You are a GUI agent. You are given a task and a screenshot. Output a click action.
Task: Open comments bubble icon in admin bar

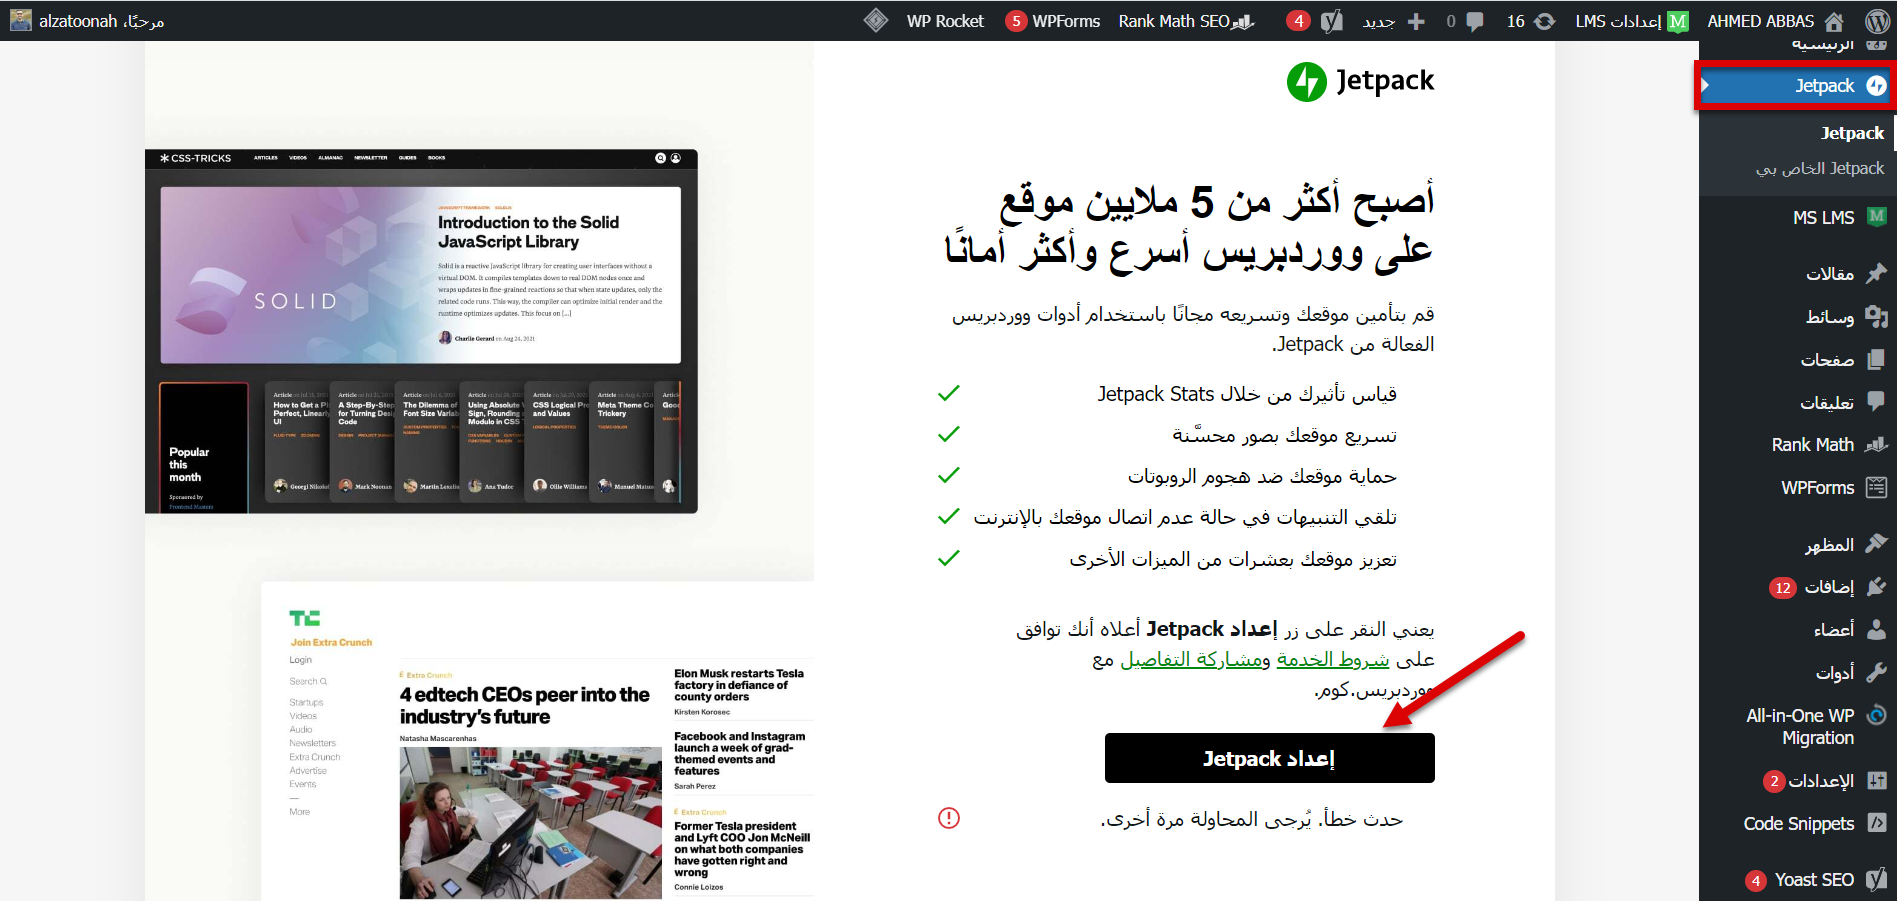[1474, 21]
